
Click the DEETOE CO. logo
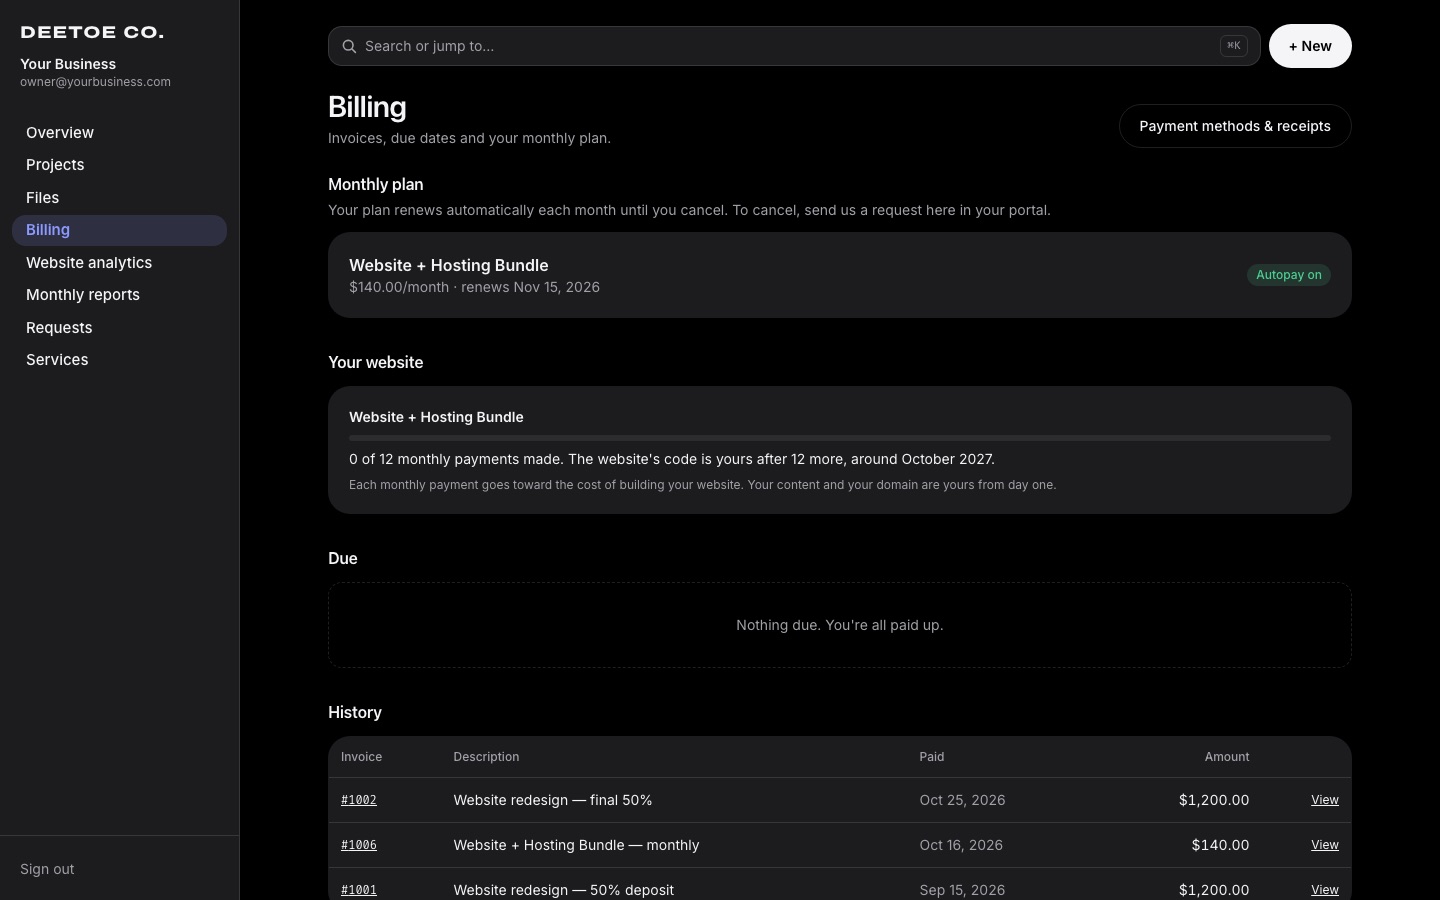(x=92, y=32)
